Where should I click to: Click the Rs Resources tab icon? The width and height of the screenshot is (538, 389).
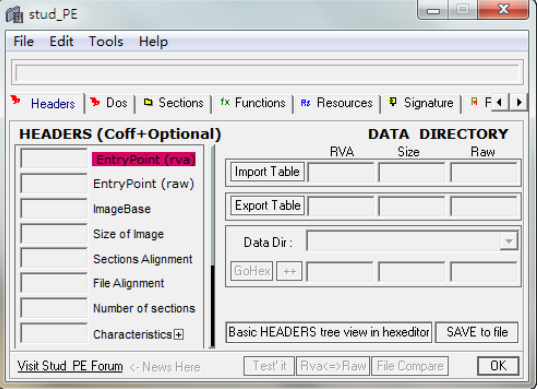(305, 103)
